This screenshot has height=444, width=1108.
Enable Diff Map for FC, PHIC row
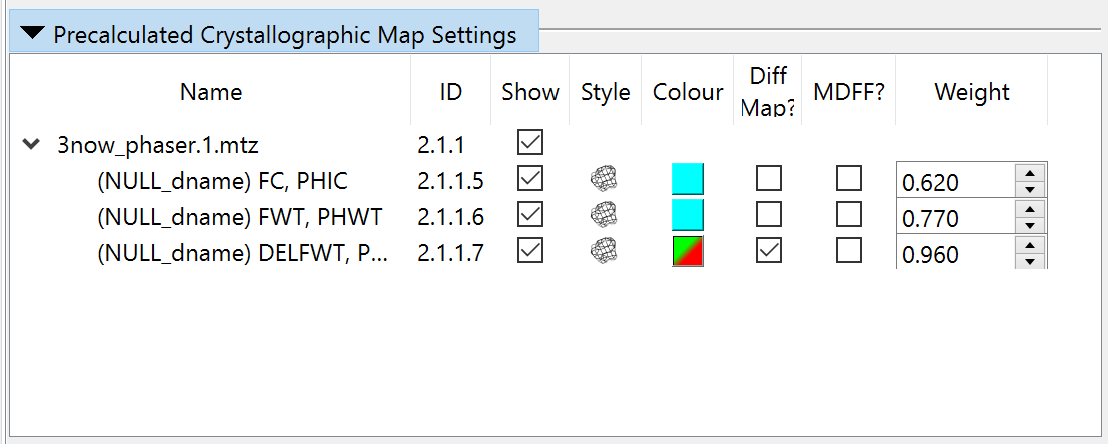pos(768,179)
